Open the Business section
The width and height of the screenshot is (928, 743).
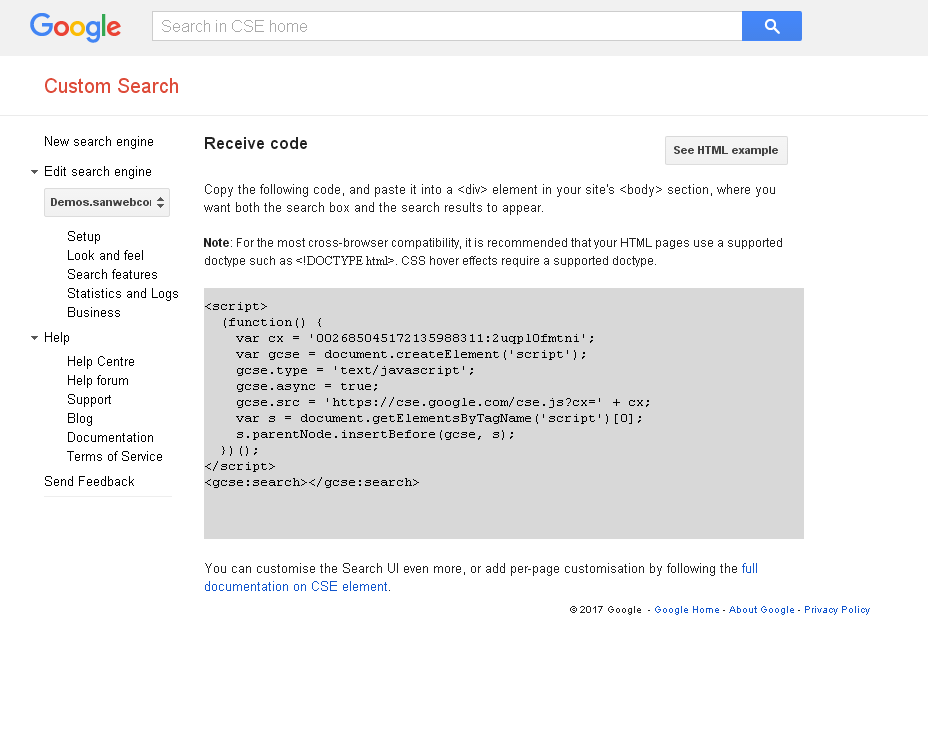[94, 312]
